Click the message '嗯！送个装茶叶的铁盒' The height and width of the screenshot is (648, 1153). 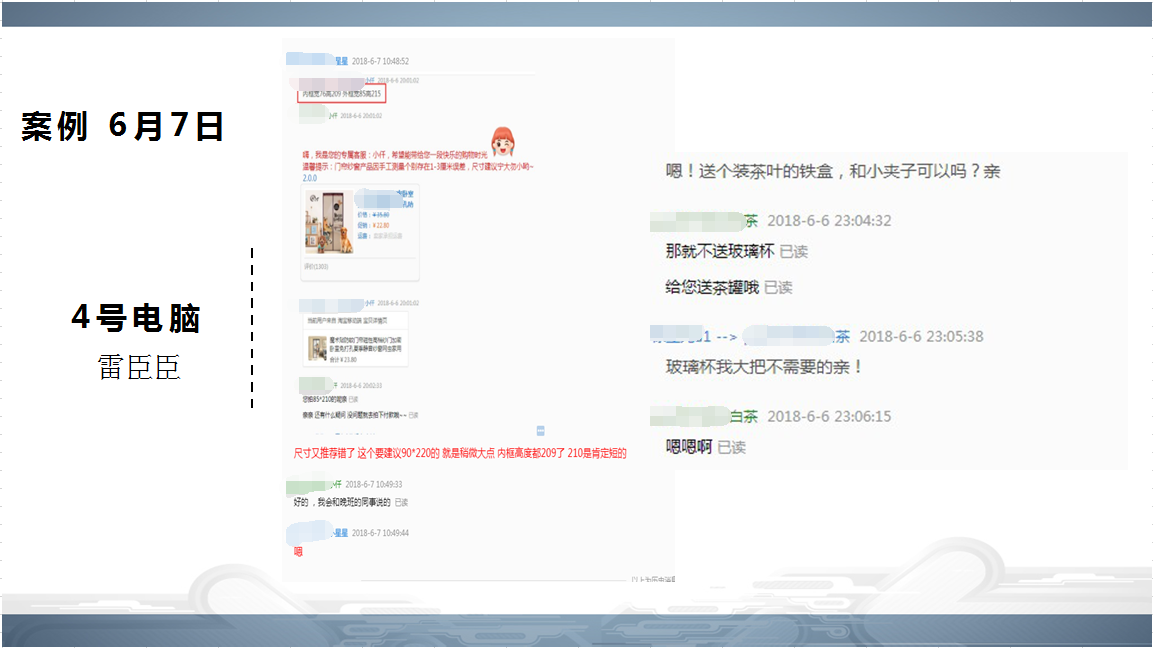[833, 171]
